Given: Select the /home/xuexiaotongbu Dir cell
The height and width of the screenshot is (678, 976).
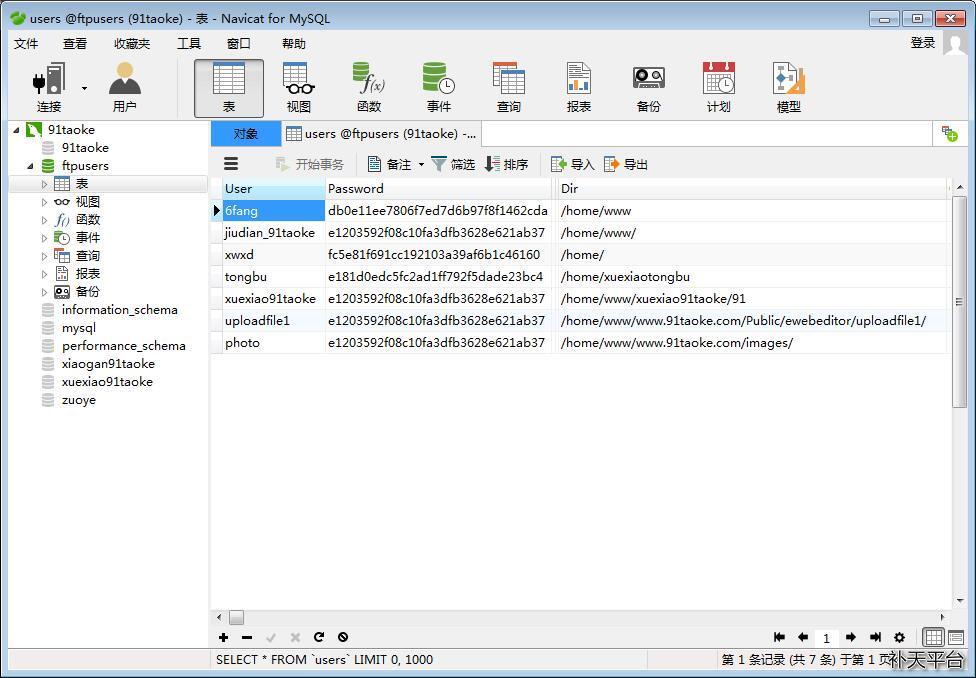Looking at the screenshot, I should (751, 276).
